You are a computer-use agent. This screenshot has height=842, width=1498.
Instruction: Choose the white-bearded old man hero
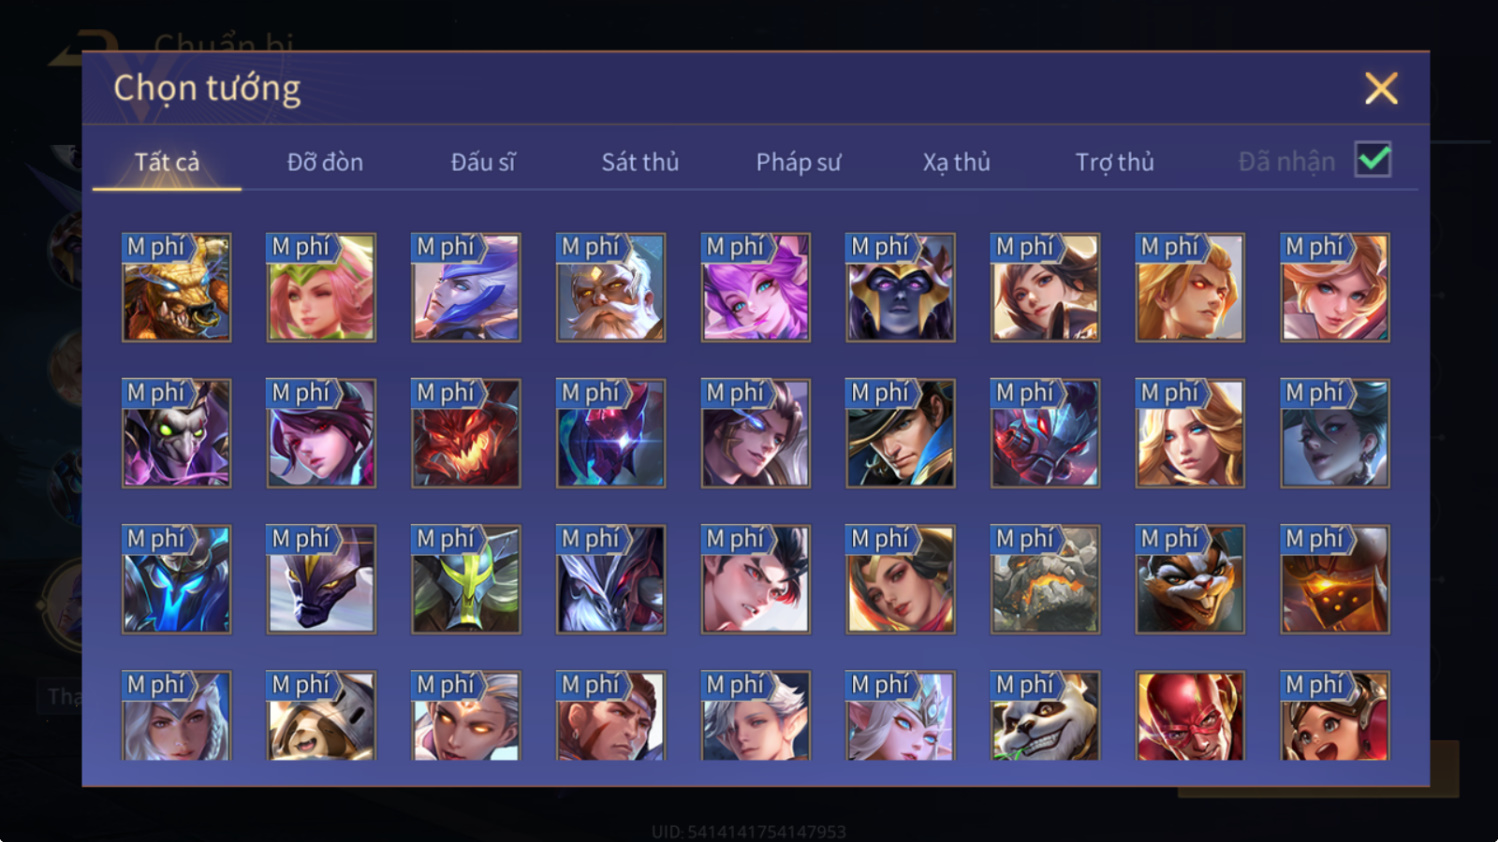tap(611, 288)
